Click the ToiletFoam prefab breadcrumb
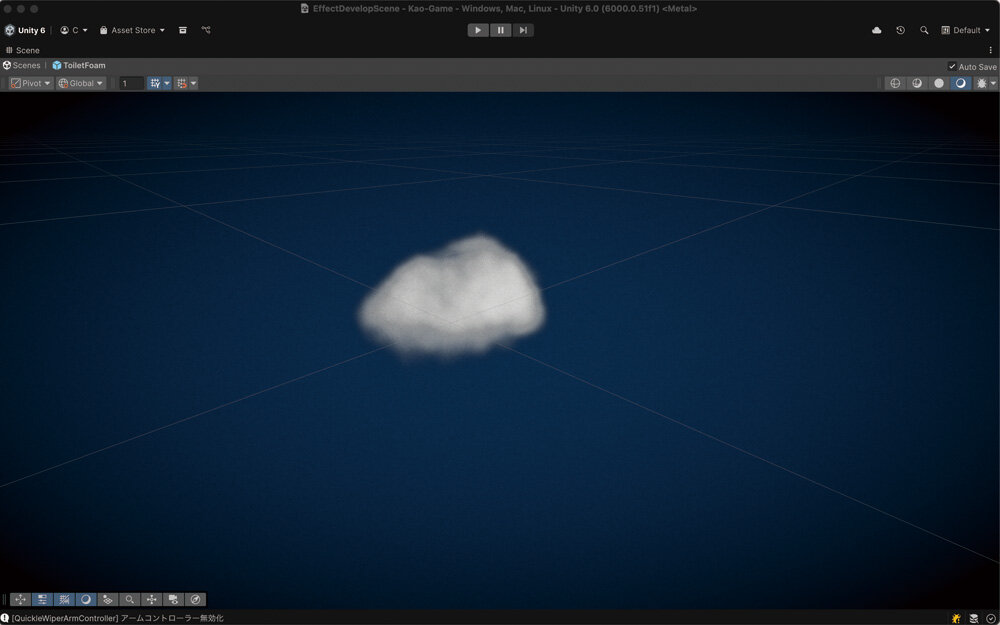The image size is (1000, 625). click(x=79, y=65)
